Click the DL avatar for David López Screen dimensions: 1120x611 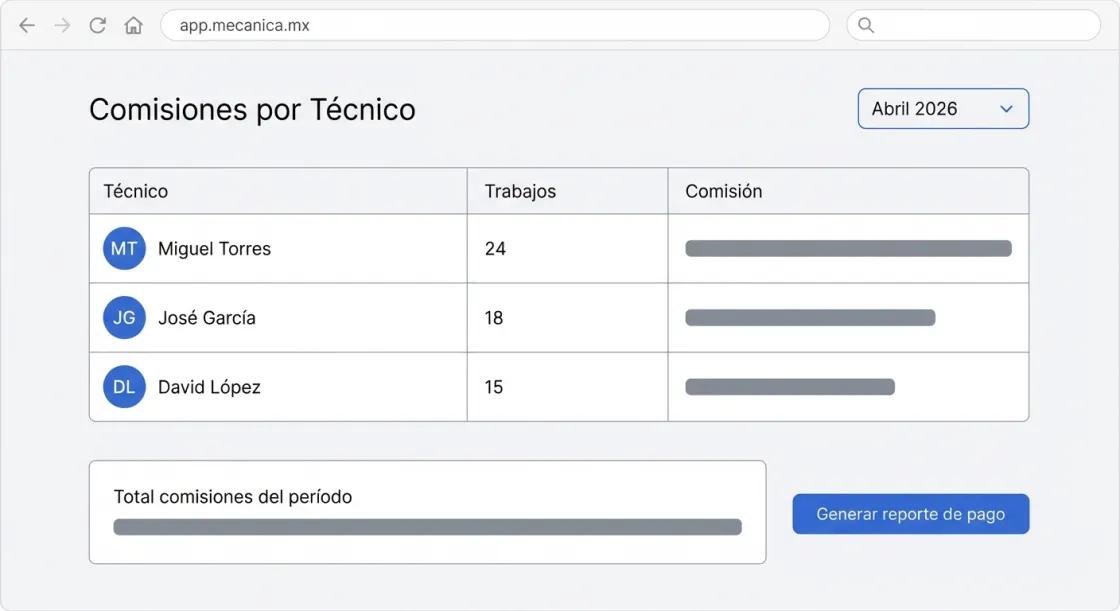click(x=124, y=386)
